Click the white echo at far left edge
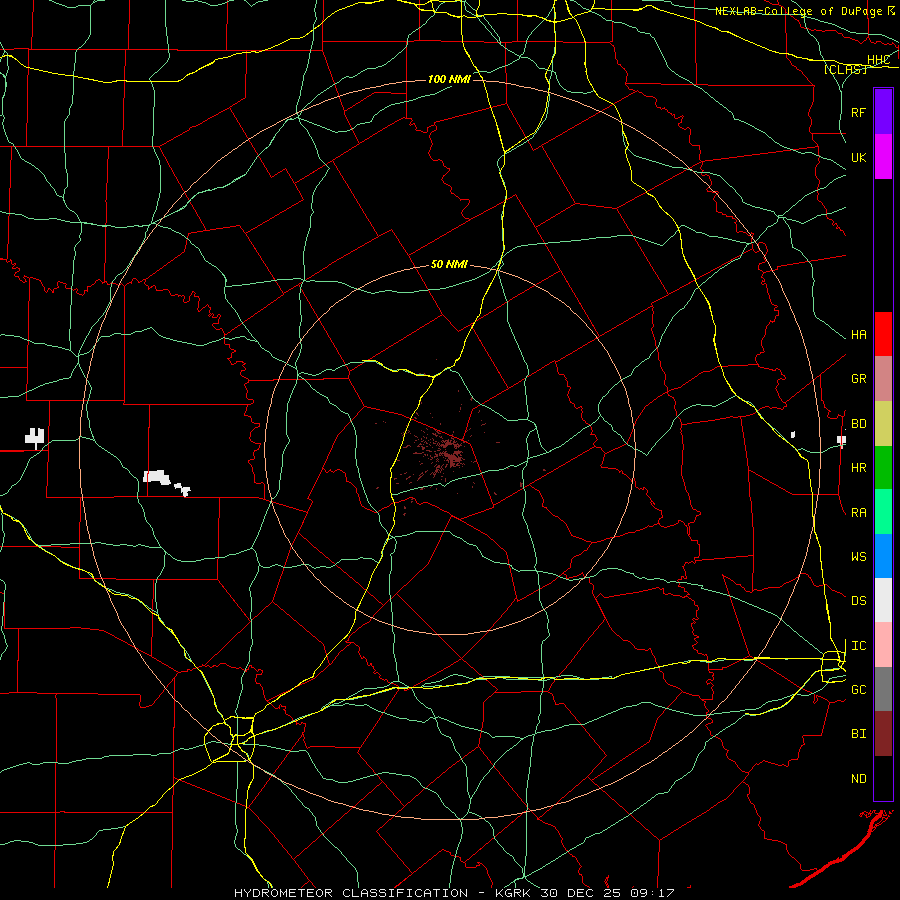The height and width of the screenshot is (900, 900). [35, 437]
